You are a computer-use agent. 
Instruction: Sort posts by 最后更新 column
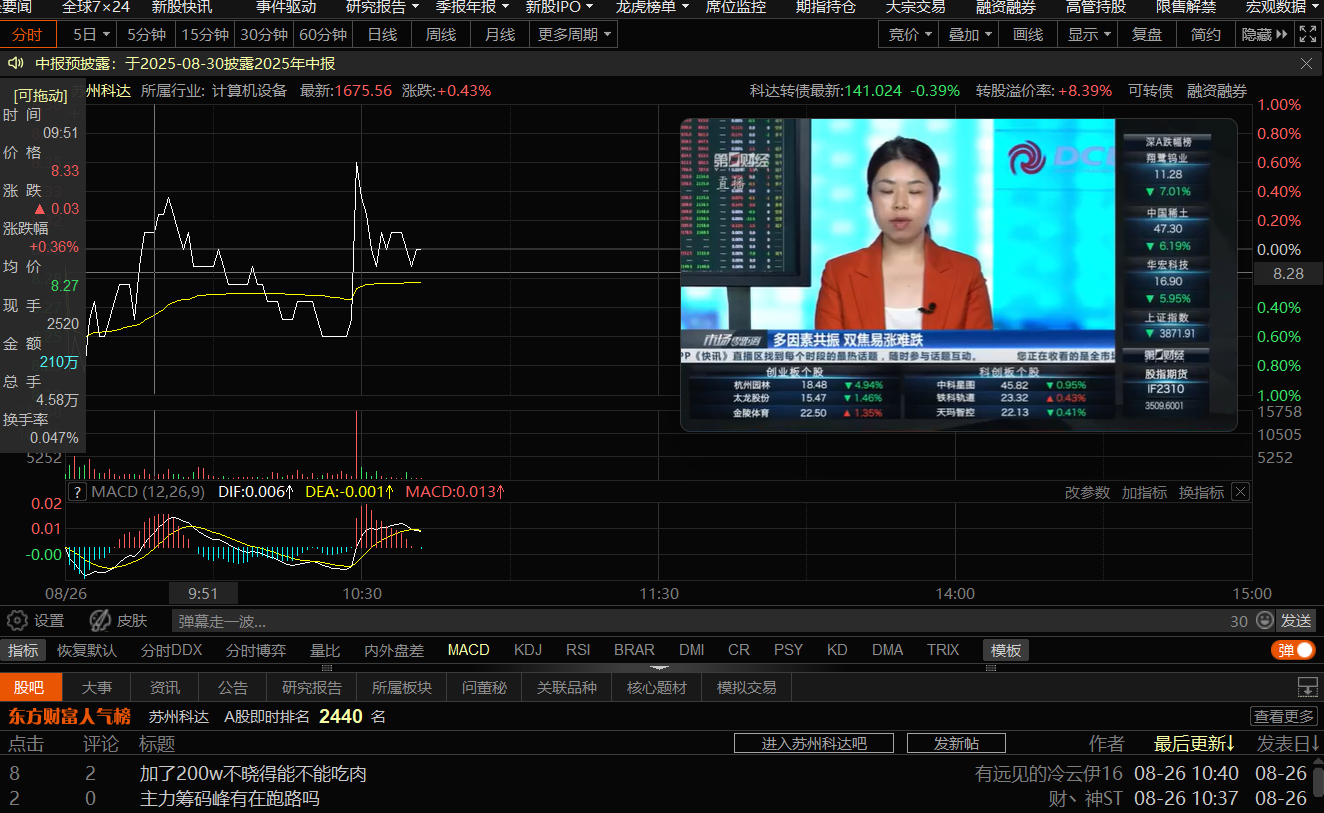pyautogui.click(x=1194, y=743)
